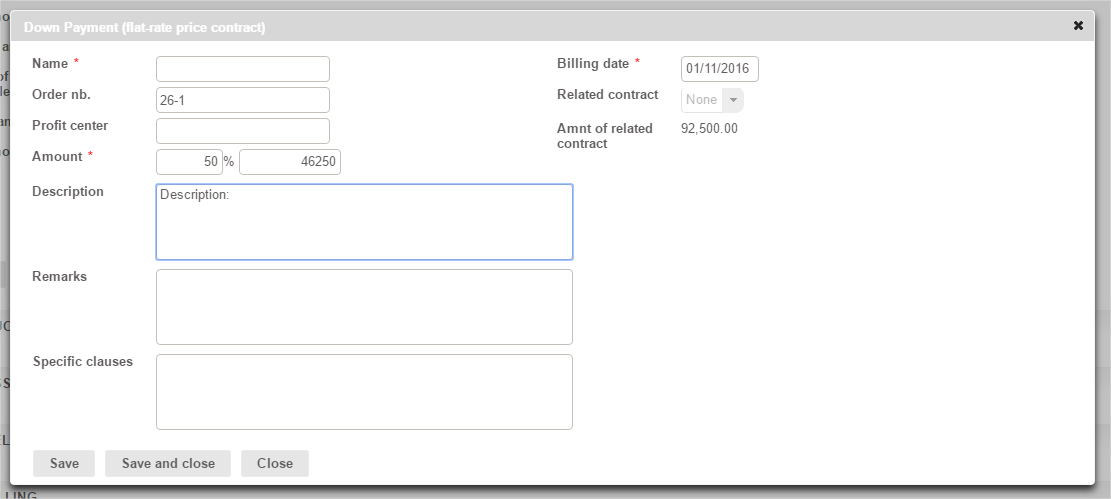1111x499 pixels.
Task: Focus the Order nb. field containing 26-1
Action: tap(243, 100)
